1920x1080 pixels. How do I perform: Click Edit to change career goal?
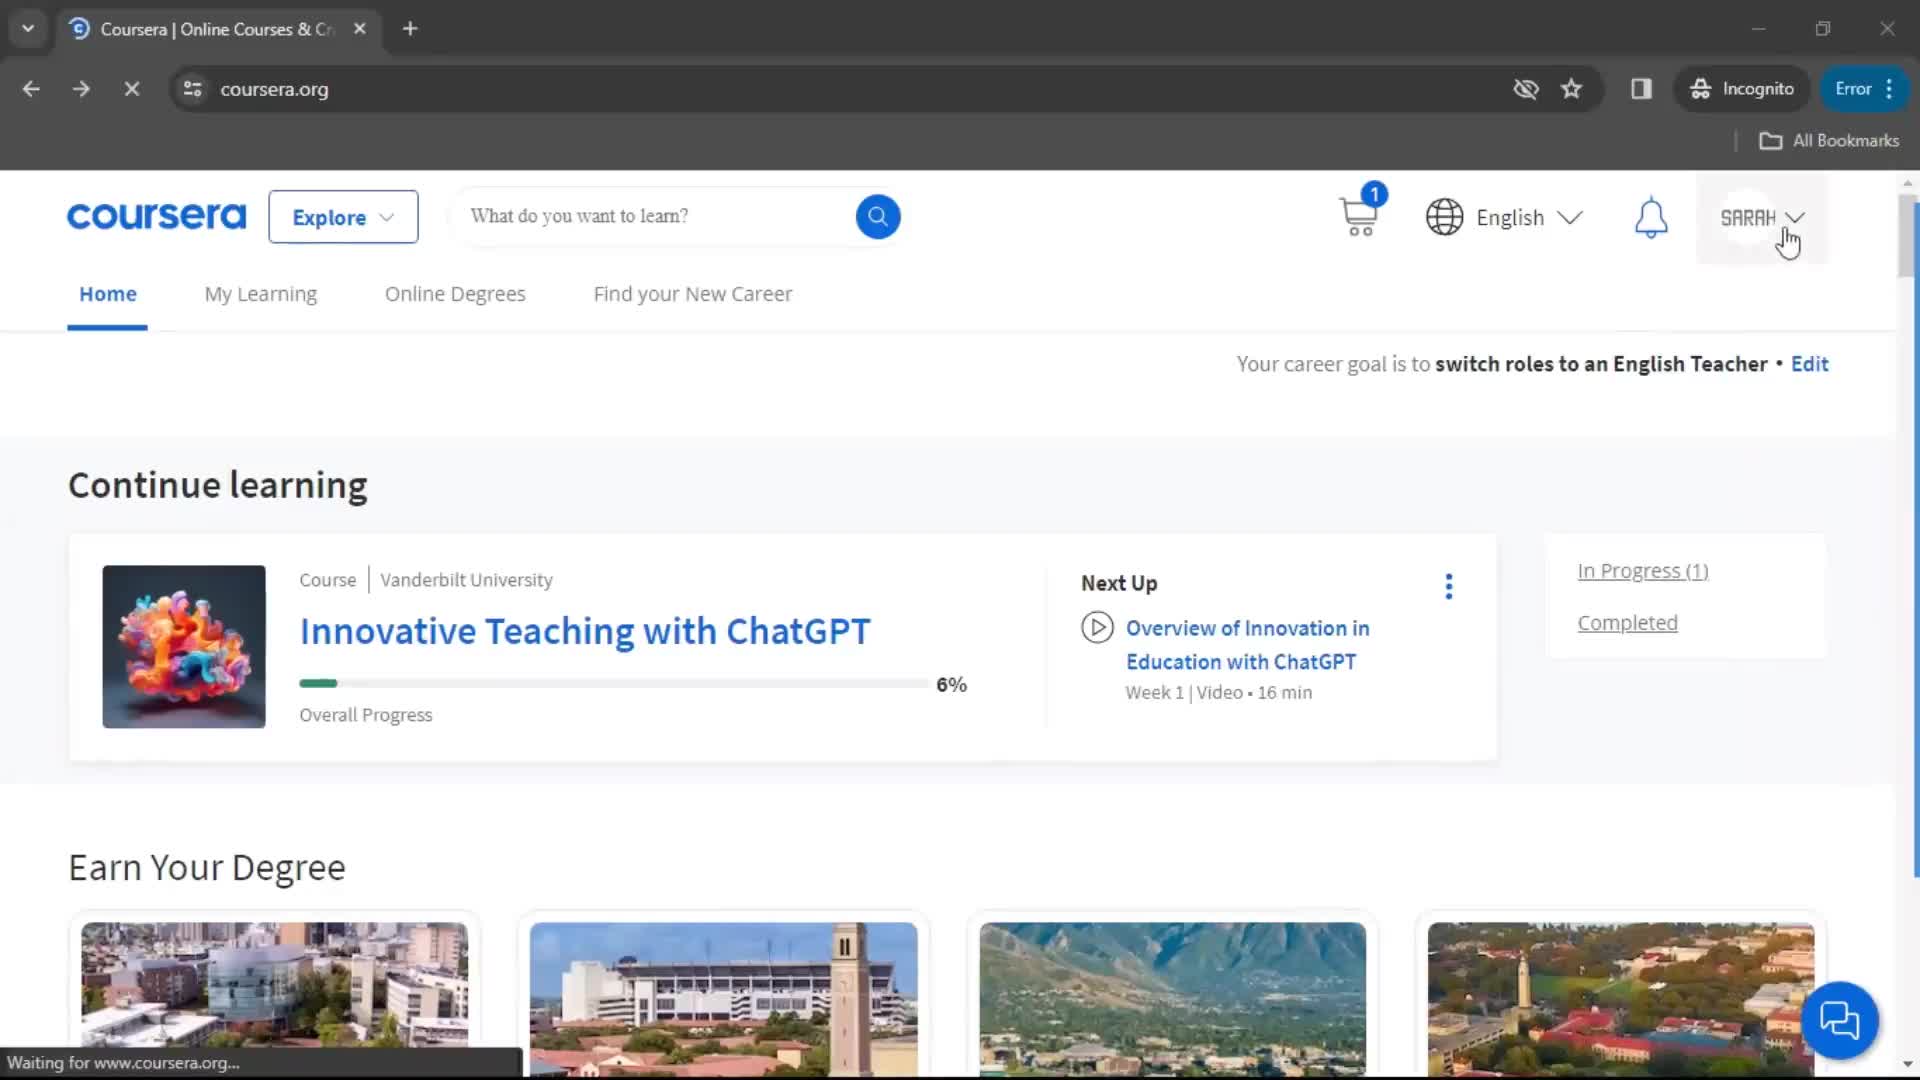click(x=1809, y=364)
